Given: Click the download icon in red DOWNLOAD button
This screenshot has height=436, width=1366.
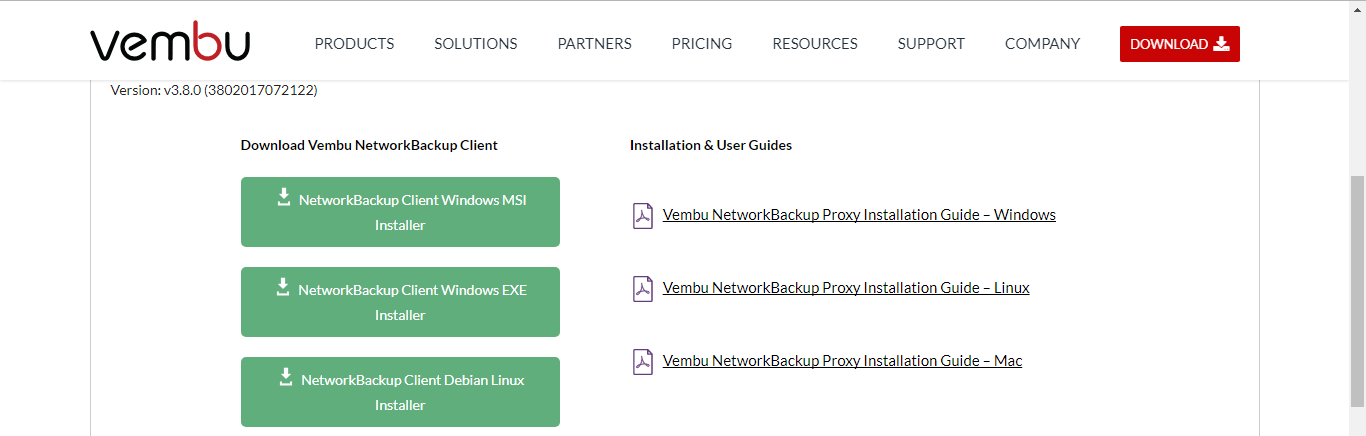Looking at the screenshot, I should click(x=1221, y=43).
